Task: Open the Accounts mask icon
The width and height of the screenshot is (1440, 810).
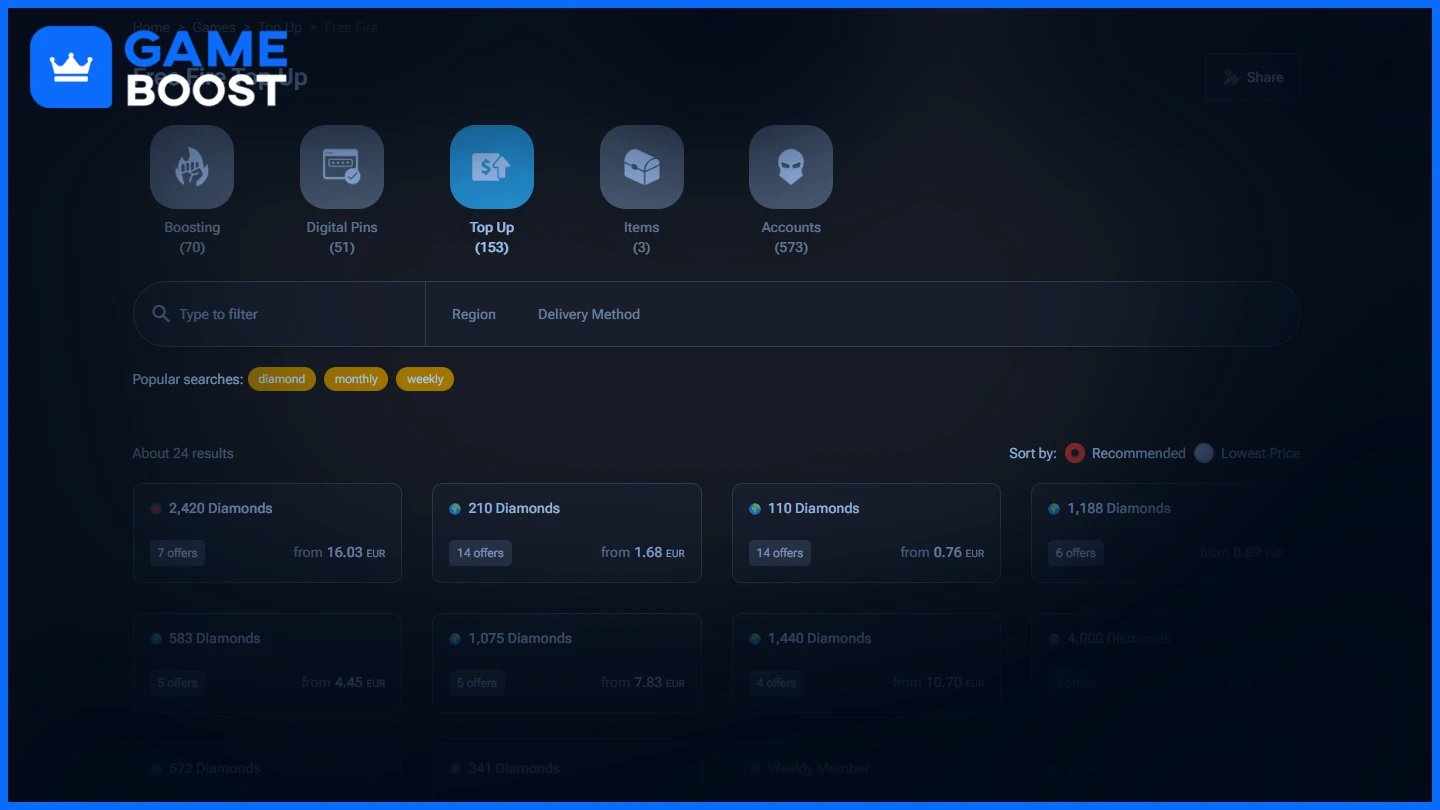Action: [x=791, y=167]
